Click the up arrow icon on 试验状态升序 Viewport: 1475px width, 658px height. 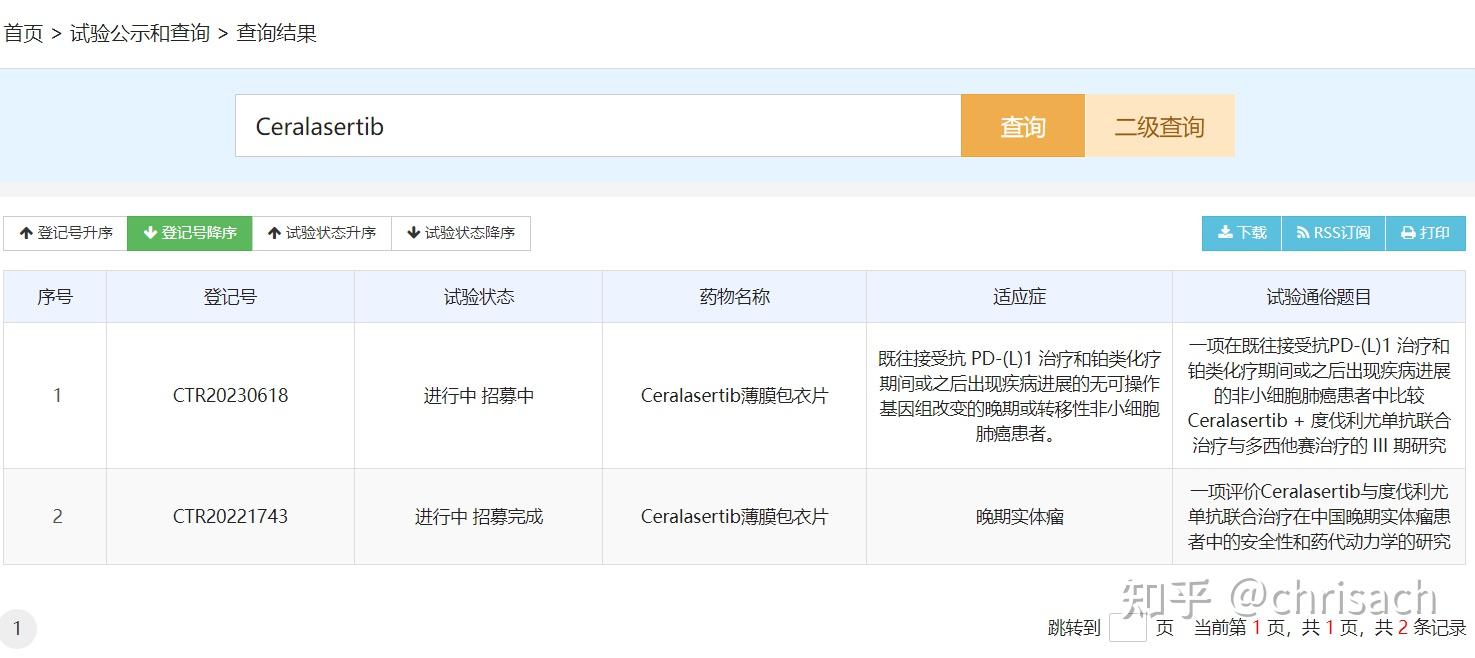pos(274,233)
